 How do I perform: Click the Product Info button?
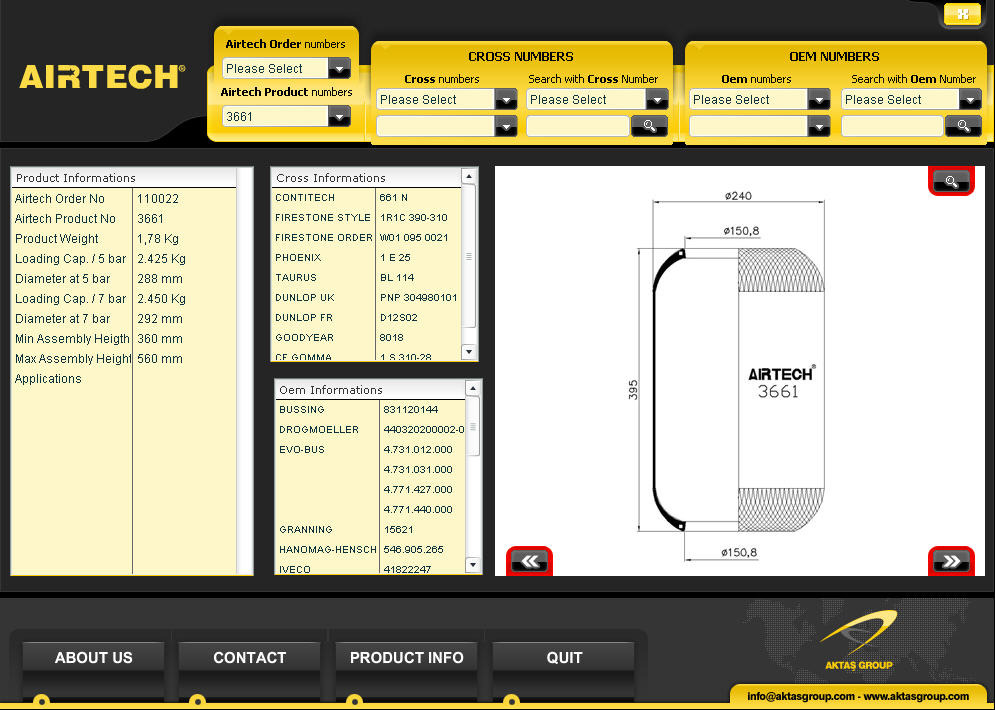(x=406, y=658)
